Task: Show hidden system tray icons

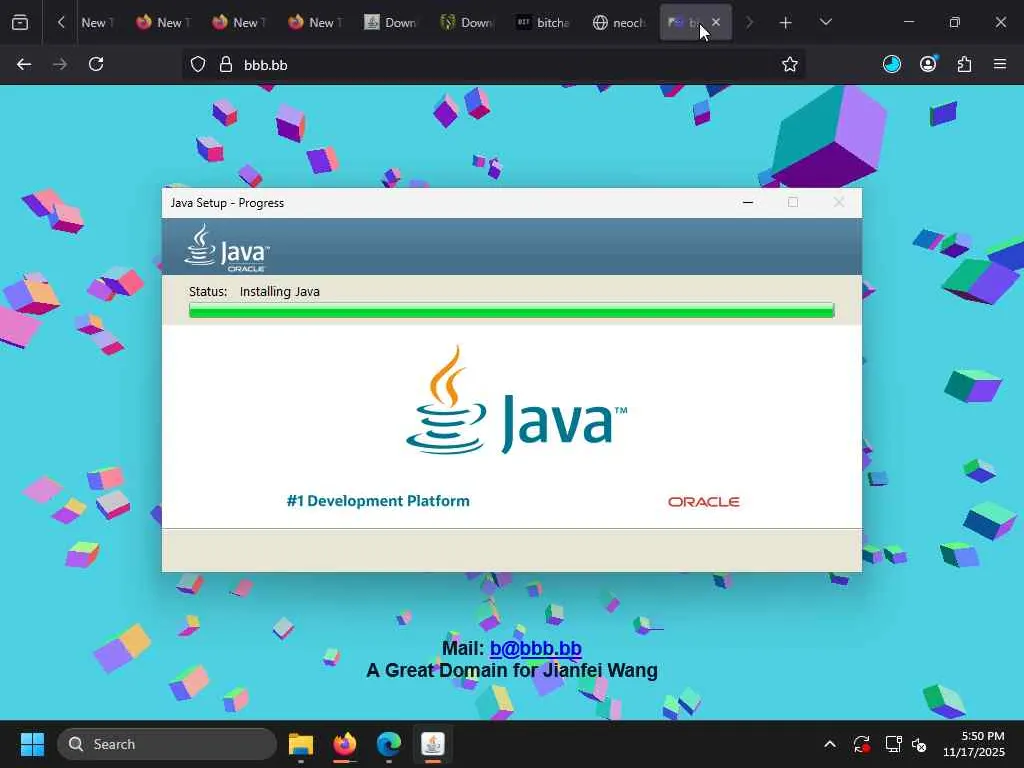Action: tap(829, 744)
